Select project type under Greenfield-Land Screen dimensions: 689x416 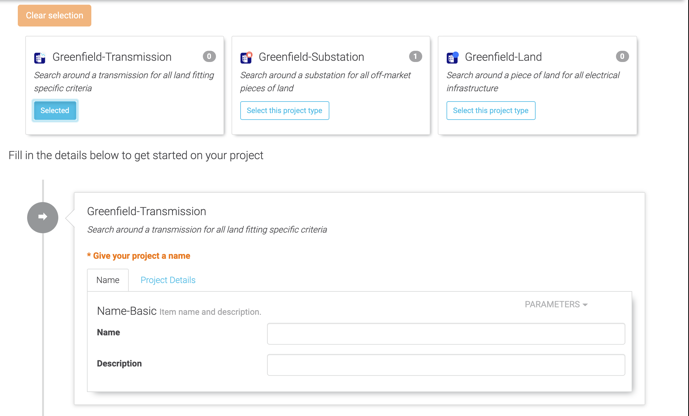click(490, 111)
